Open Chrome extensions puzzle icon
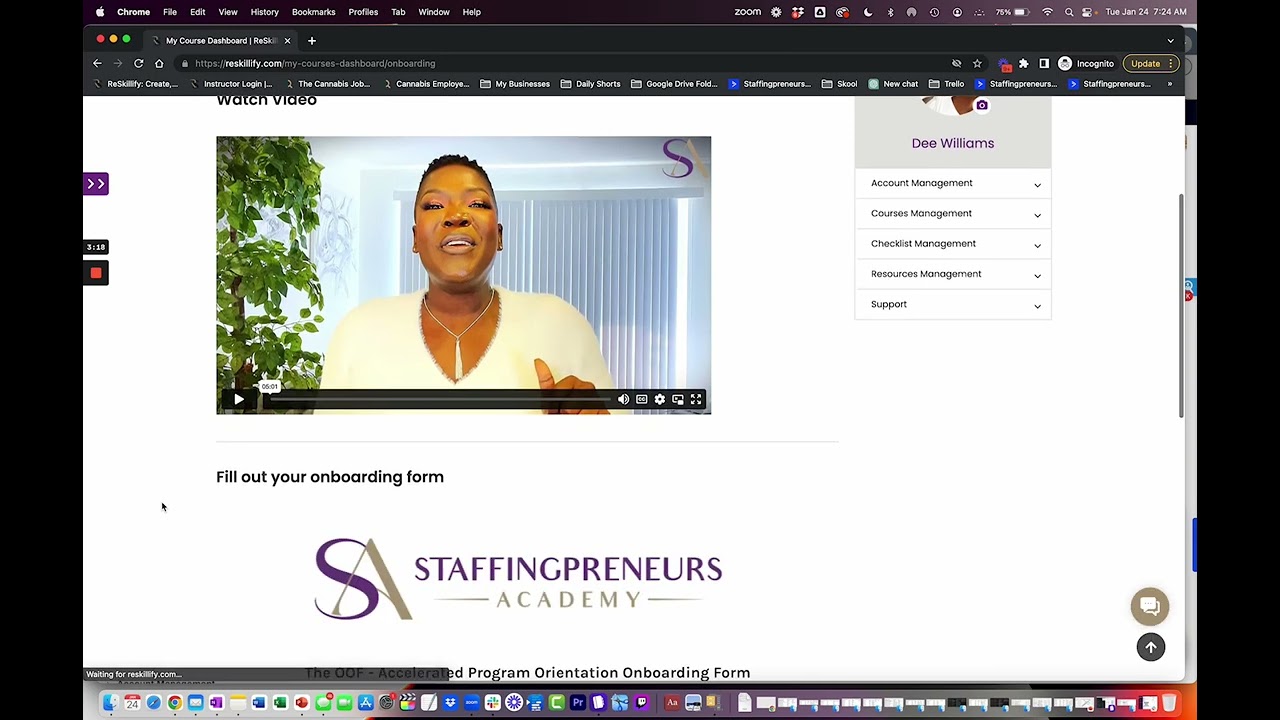This screenshot has height=720, width=1280. pos(1023,63)
